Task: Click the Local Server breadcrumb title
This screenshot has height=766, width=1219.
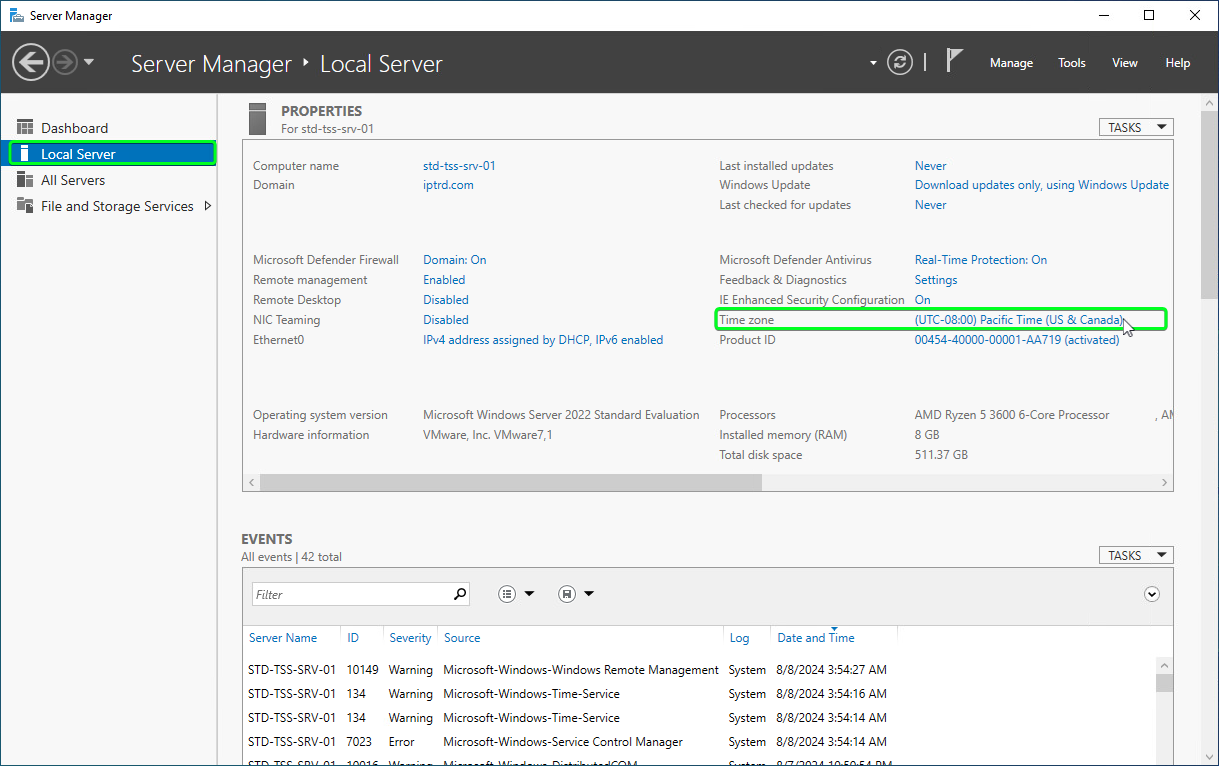Action: [381, 64]
